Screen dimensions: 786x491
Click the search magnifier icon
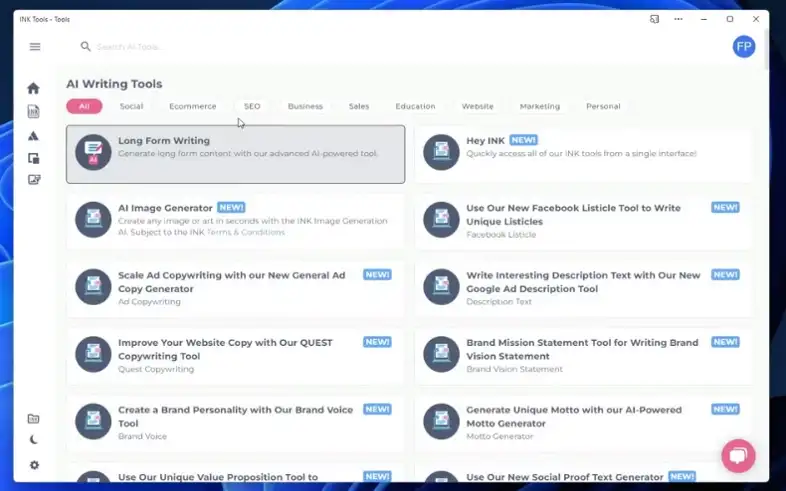86,47
